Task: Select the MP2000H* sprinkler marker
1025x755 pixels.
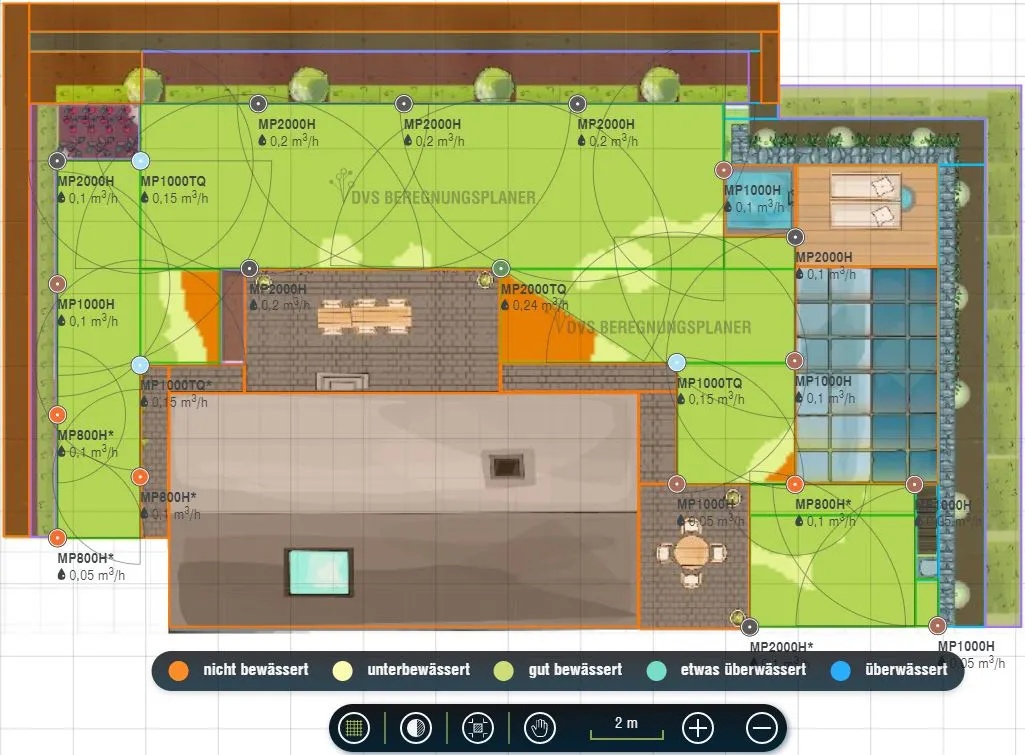Action: 749,627
